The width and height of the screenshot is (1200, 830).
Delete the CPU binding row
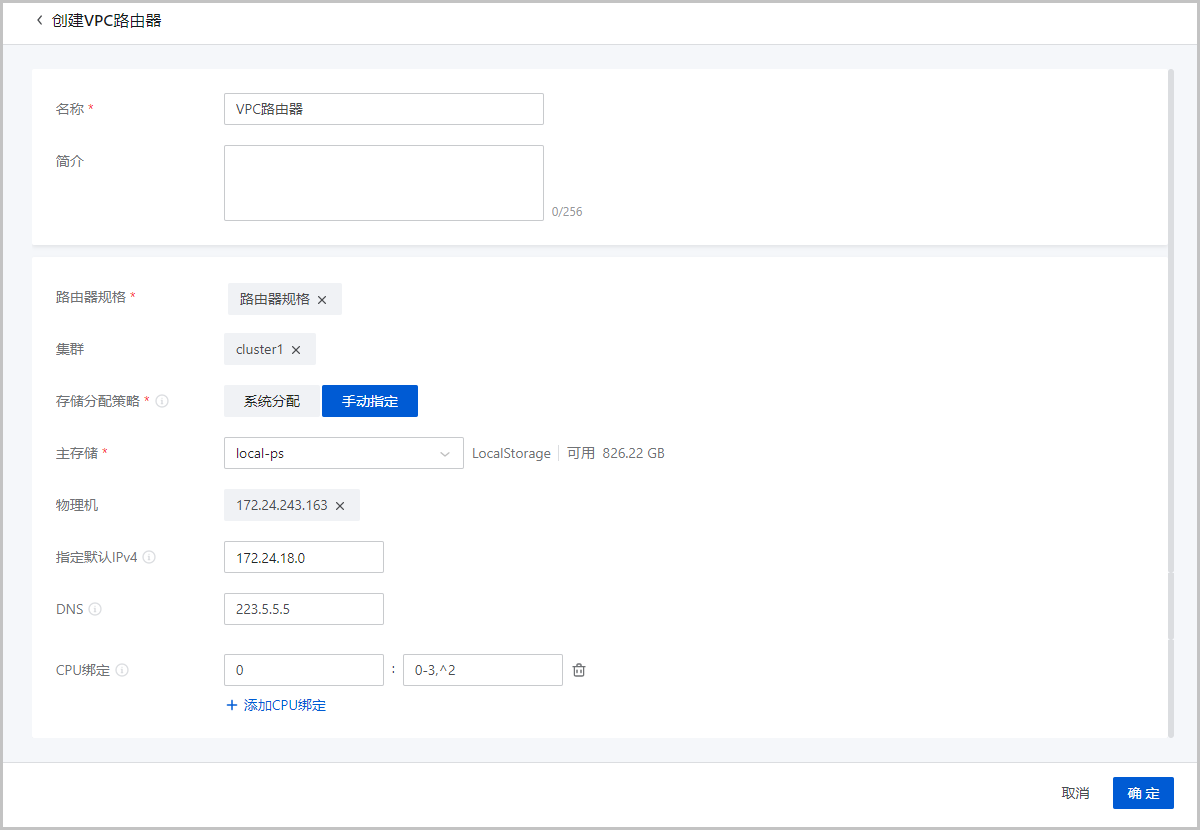click(x=579, y=670)
